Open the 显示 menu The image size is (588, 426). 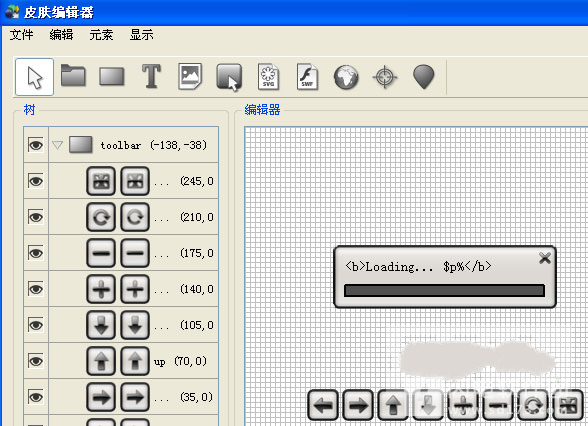[142, 35]
